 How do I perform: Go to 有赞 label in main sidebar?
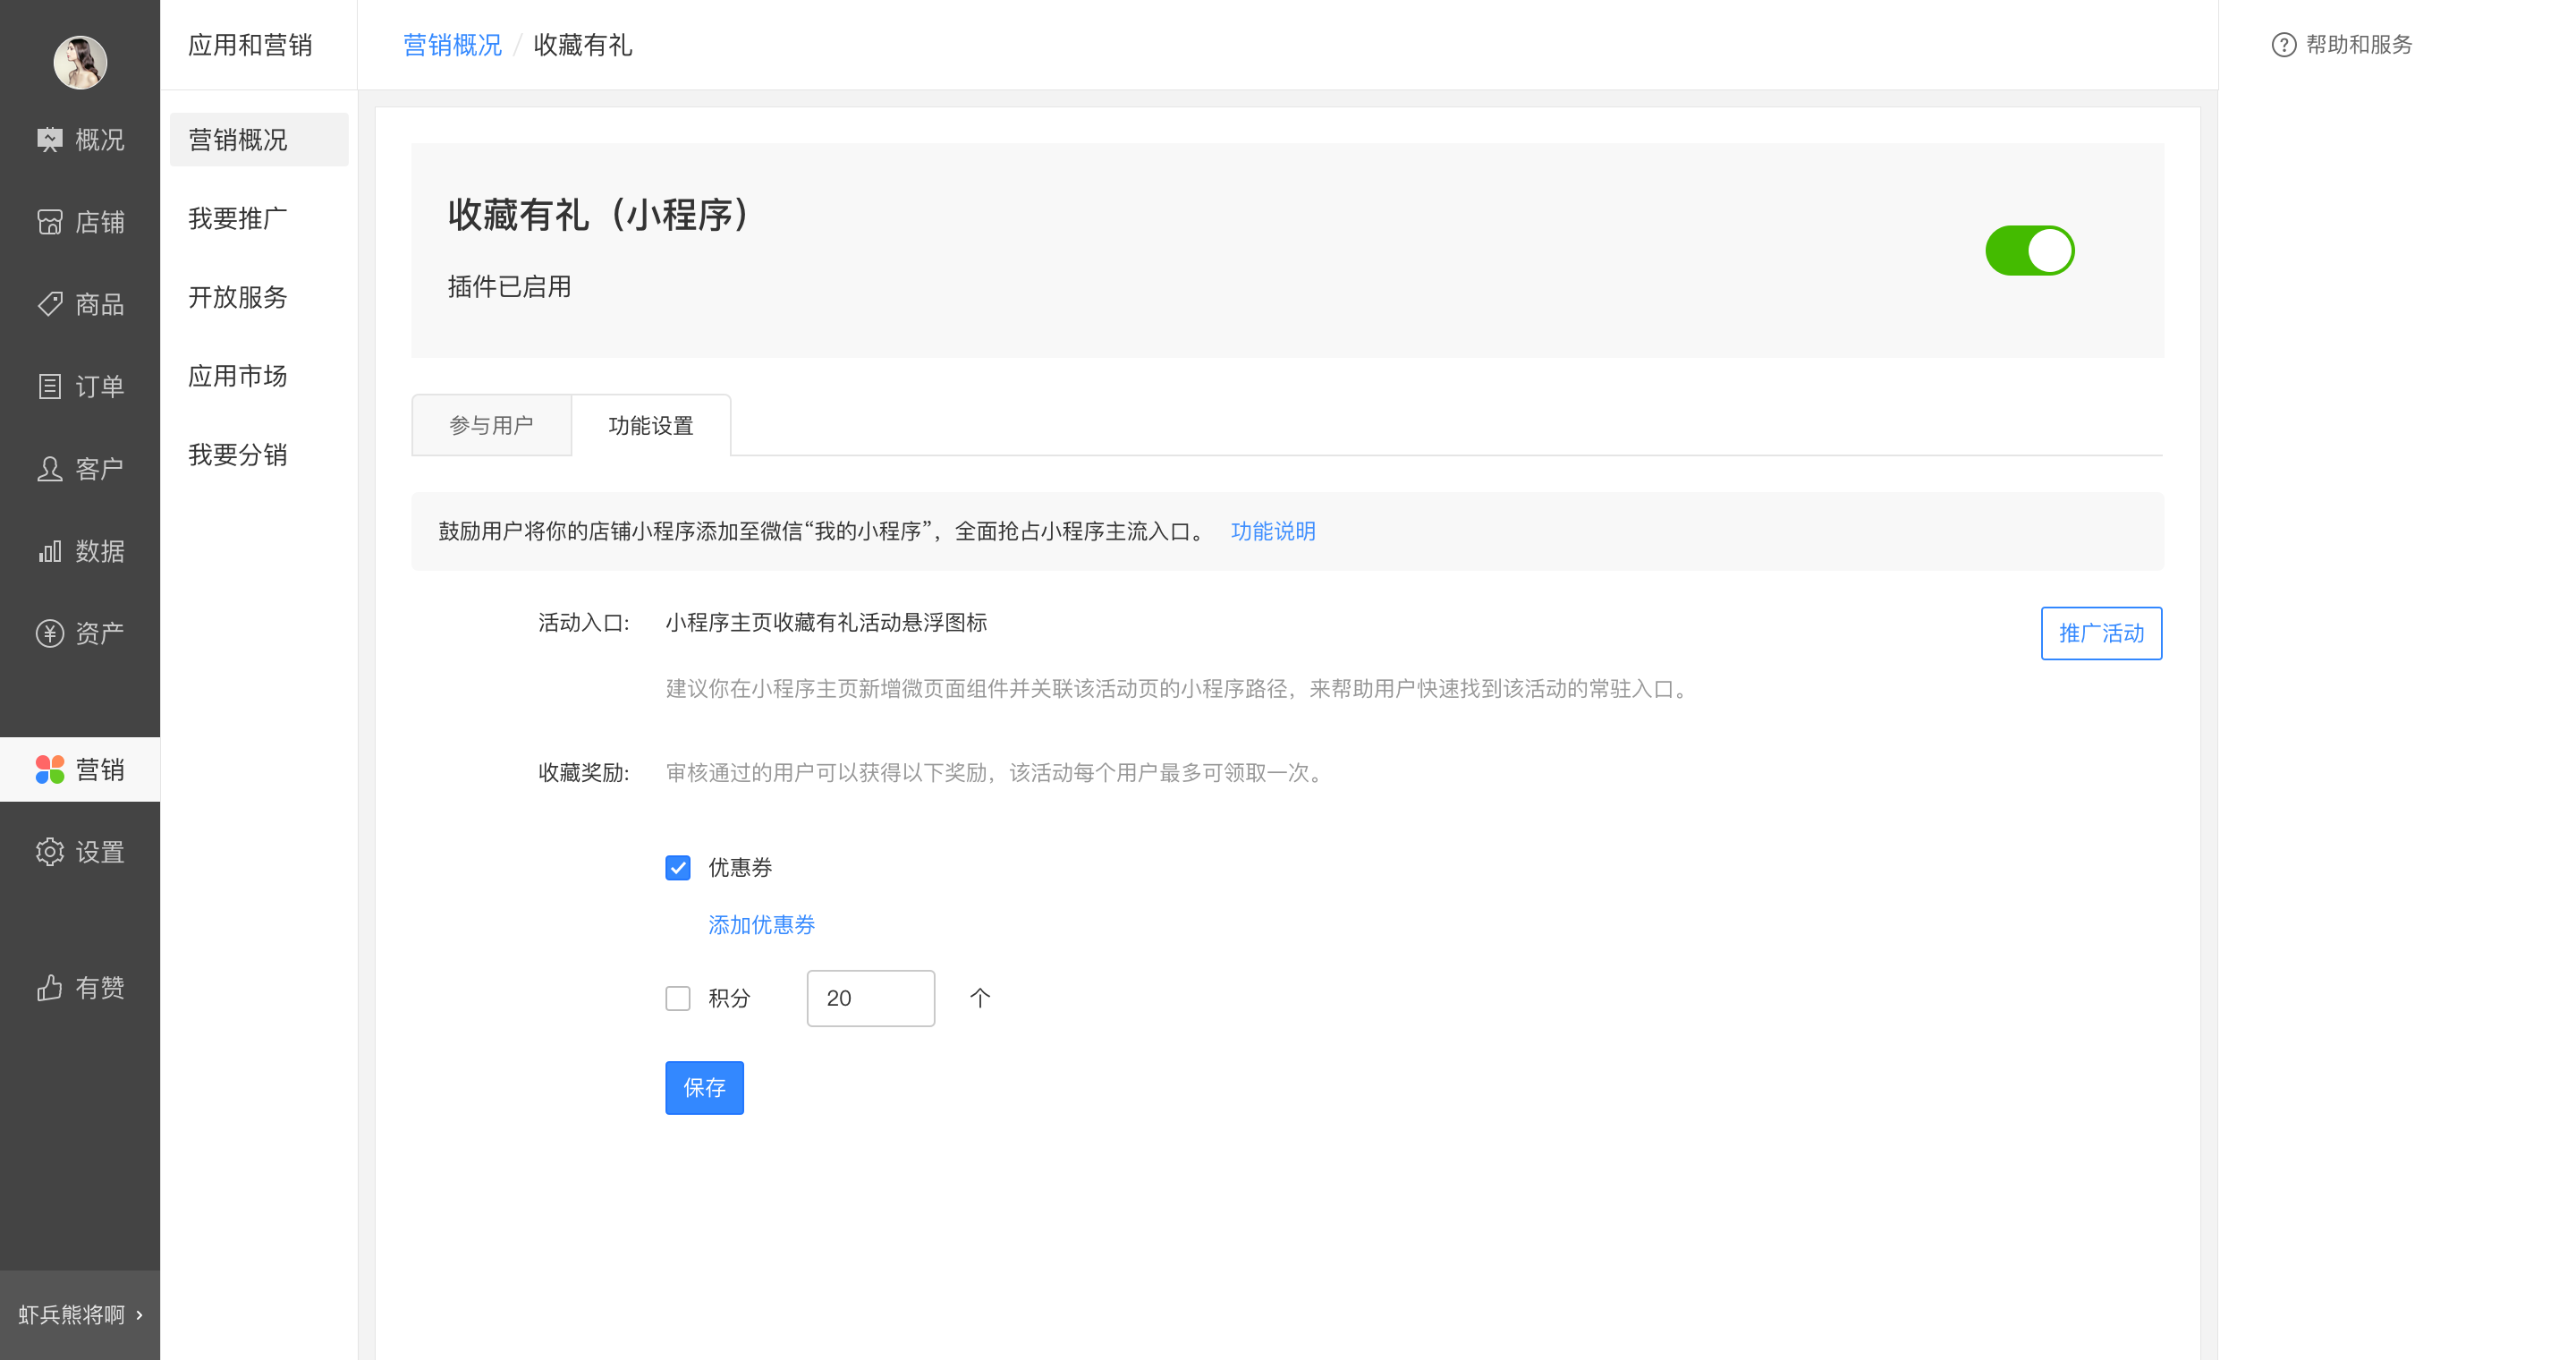(100, 988)
